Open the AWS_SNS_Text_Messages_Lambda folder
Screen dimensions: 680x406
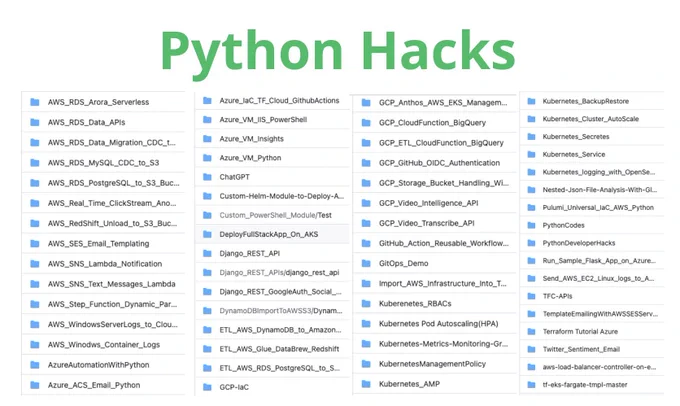pyautogui.click(x=111, y=284)
